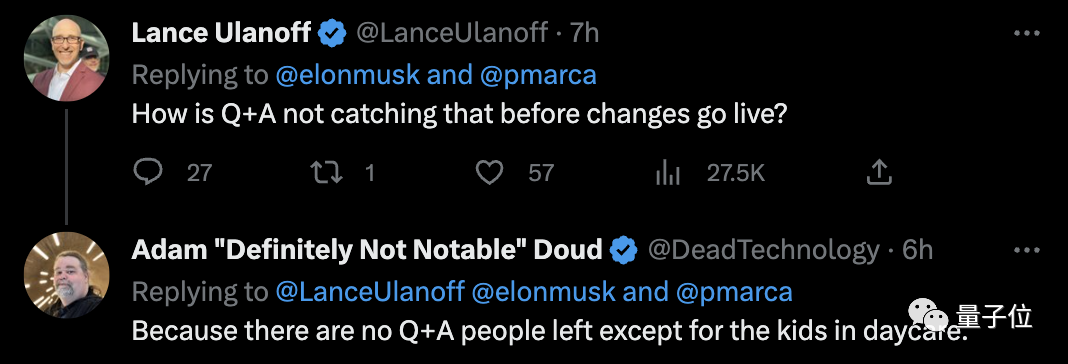Open Lance Ulanoff's profile picture
1068x364 pixels.
pos(67,58)
